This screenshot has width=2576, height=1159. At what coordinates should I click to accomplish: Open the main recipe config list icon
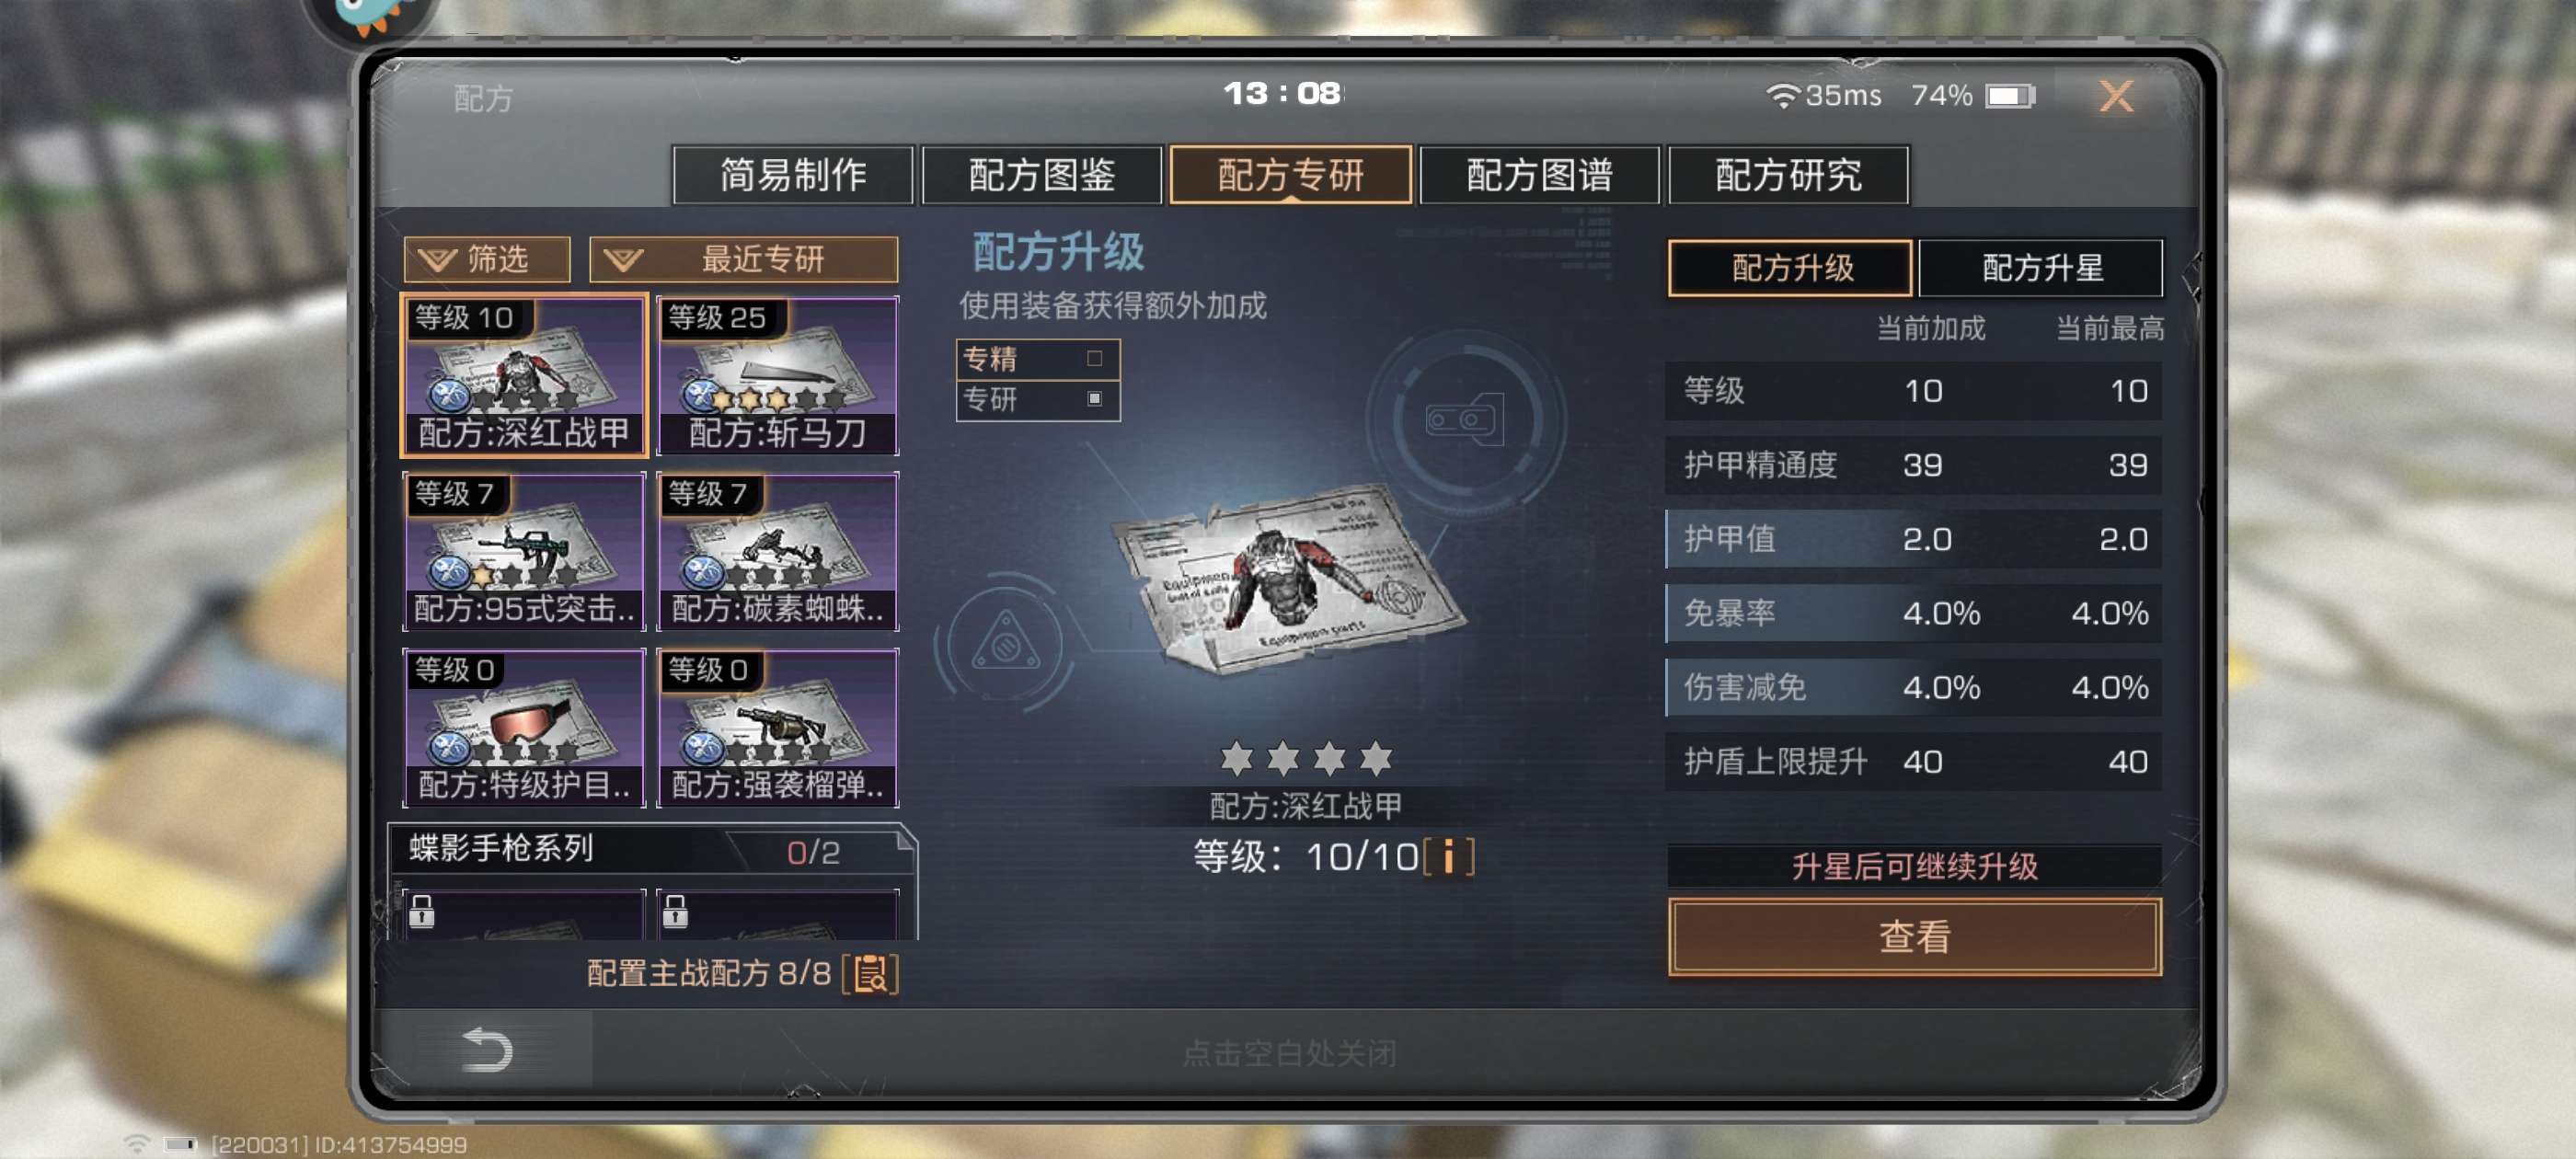pos(871,973)
